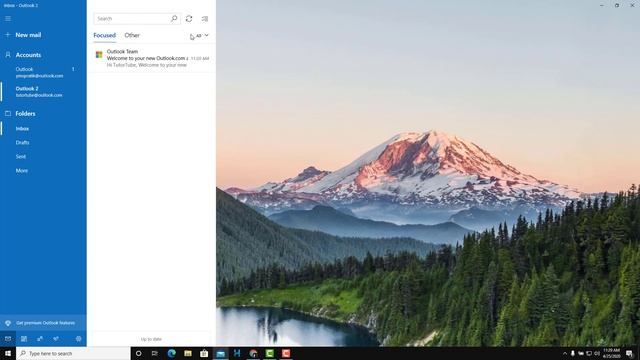Open Mail settings gear

click(x=78, y=339)
